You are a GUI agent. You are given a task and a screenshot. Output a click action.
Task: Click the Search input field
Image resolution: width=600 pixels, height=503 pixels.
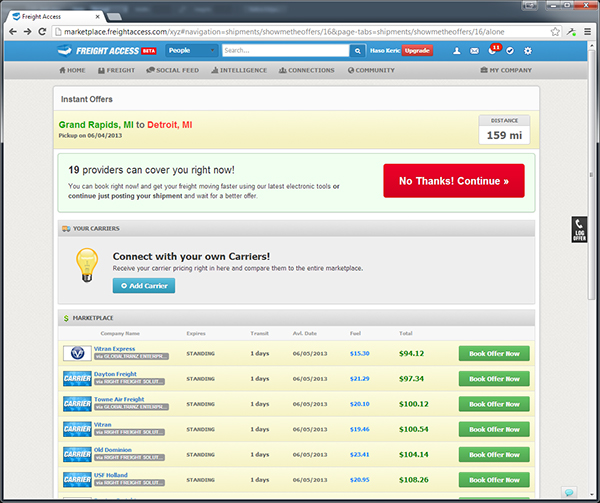tap(286, 50)
